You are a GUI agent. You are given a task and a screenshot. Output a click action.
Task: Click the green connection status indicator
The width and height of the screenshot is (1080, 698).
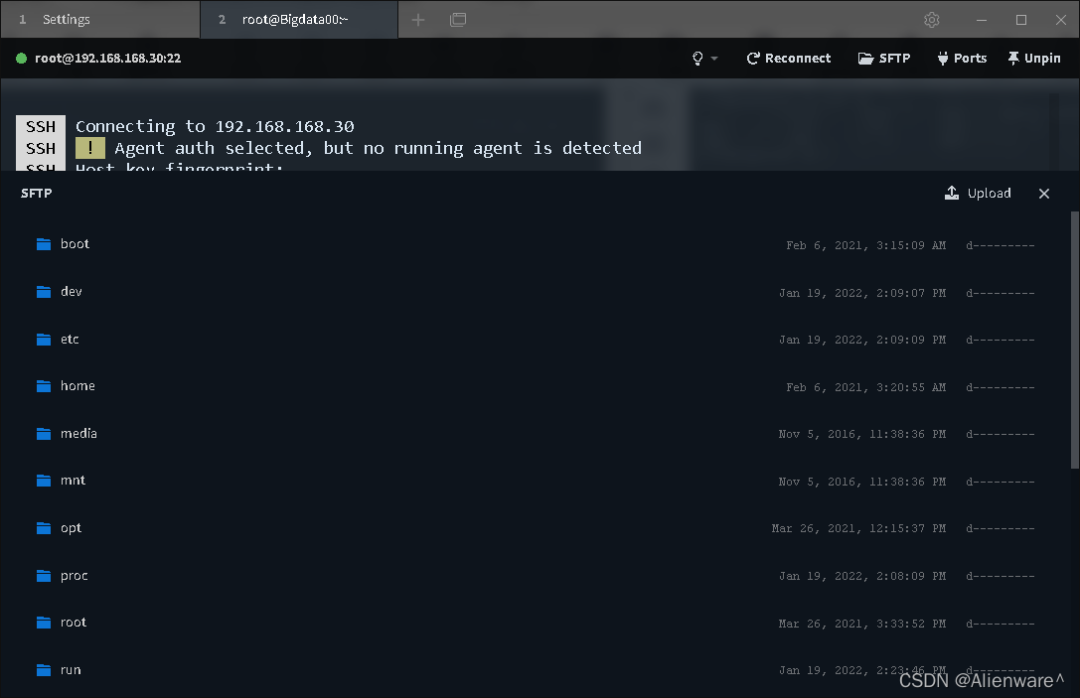[x=21, y=58]
